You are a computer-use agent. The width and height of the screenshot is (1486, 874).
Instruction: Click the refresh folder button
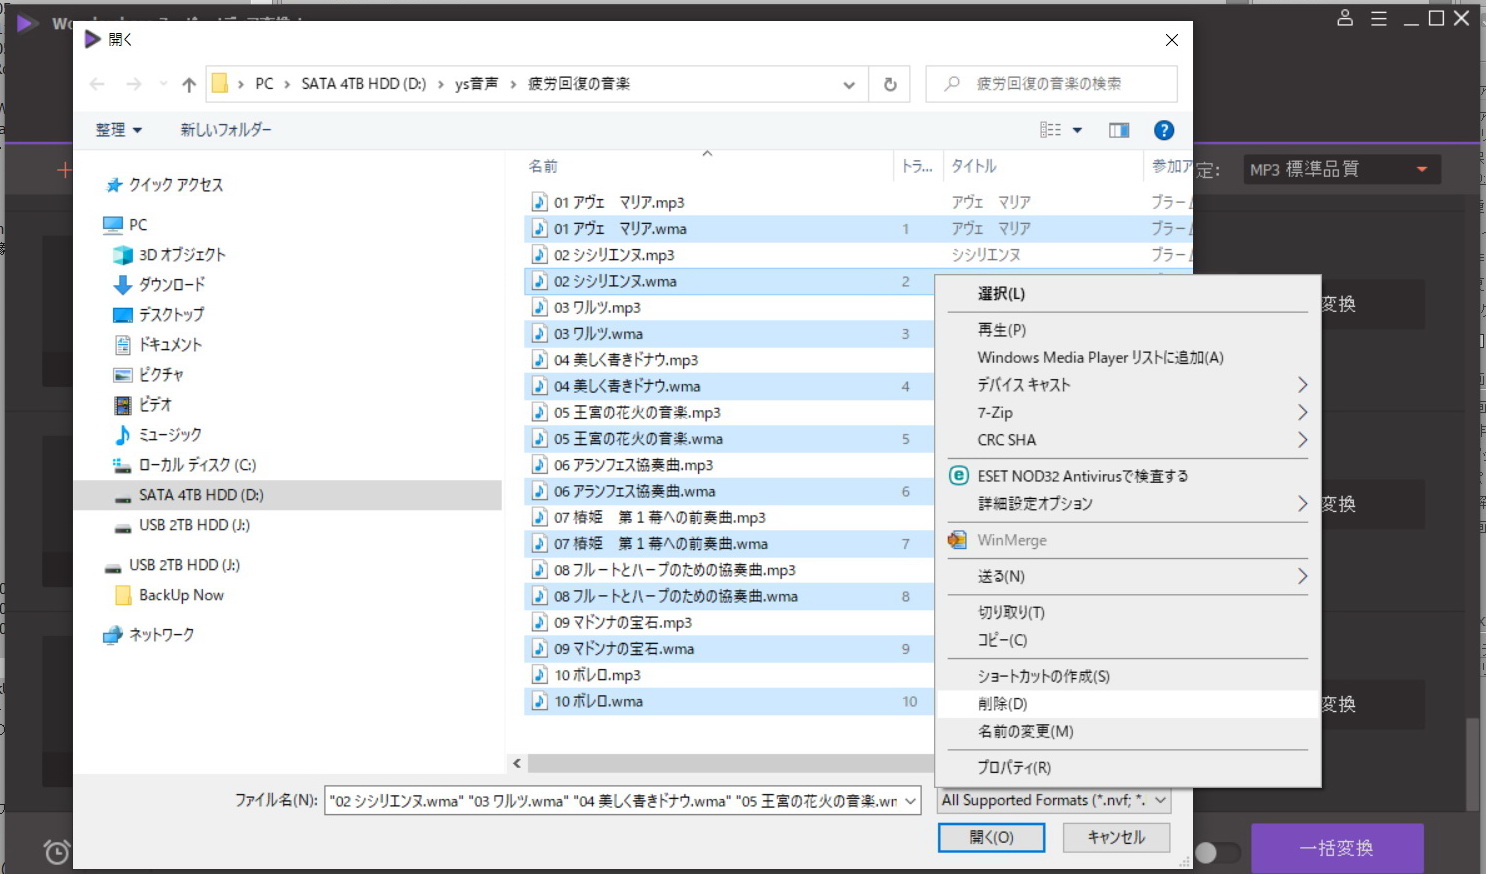click(x=889, y=84)
